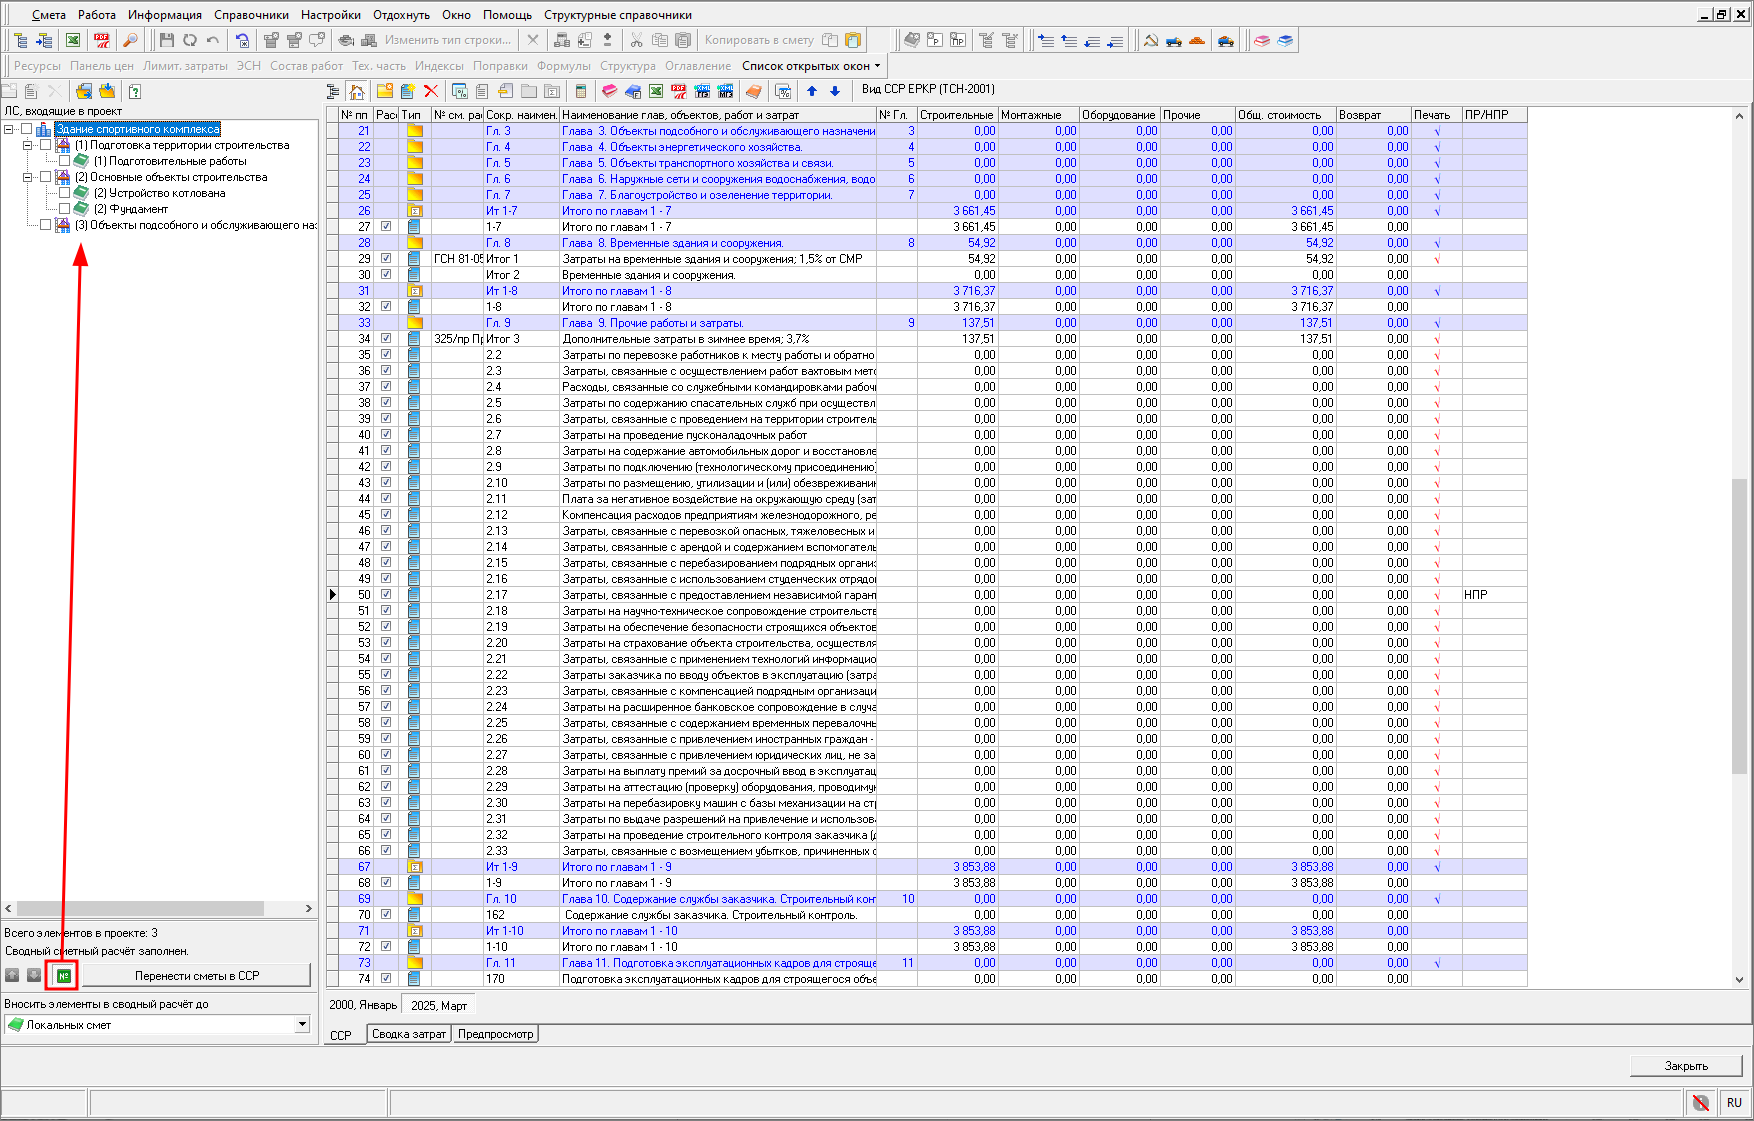Click the hammer and sickle icon
This screenshot has height=1121, width=1754.
1150,40
